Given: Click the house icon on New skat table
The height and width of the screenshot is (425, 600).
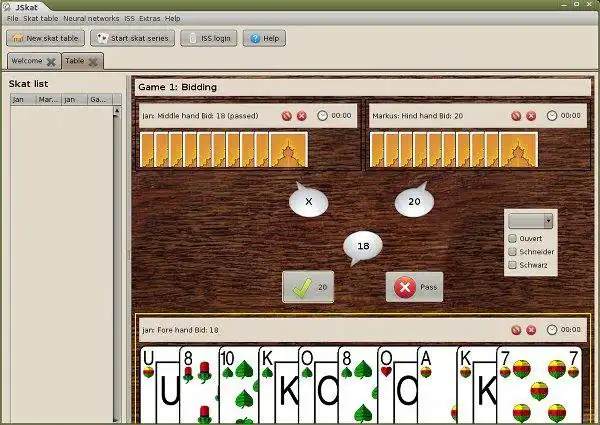Looking at the screenshot, I should pos(18,38).
